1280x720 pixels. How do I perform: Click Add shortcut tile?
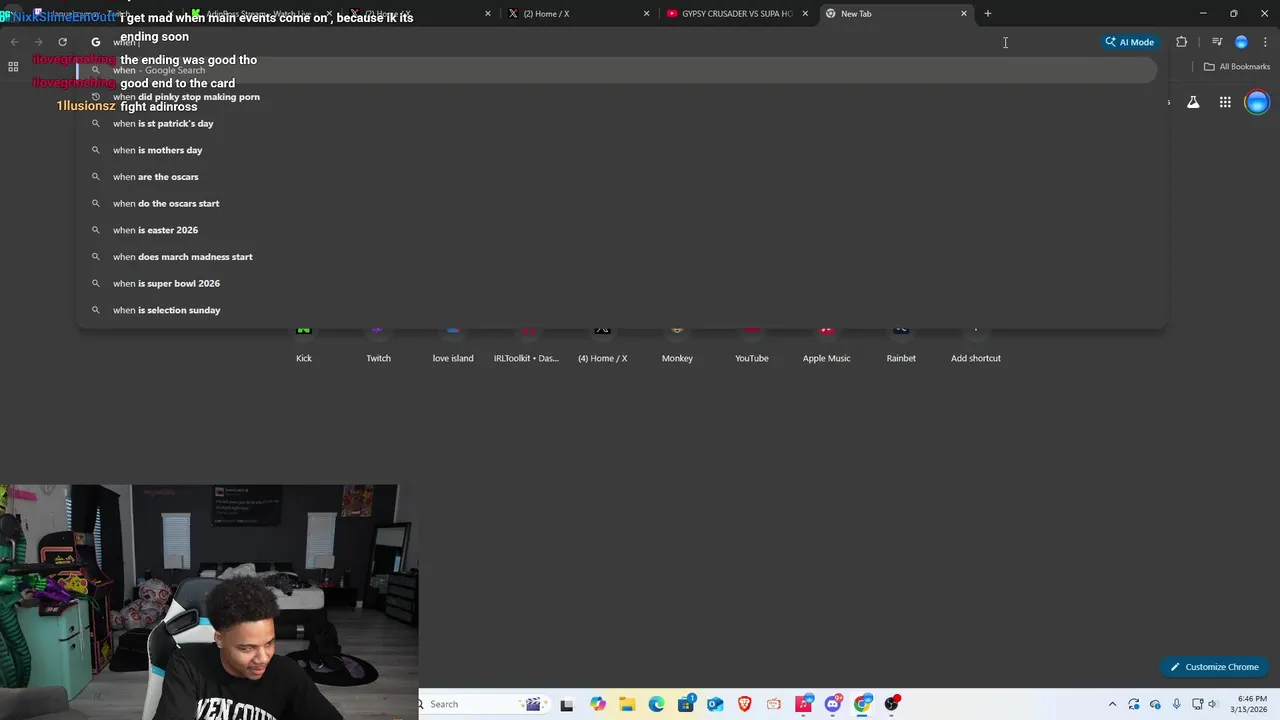pos(976,344)
